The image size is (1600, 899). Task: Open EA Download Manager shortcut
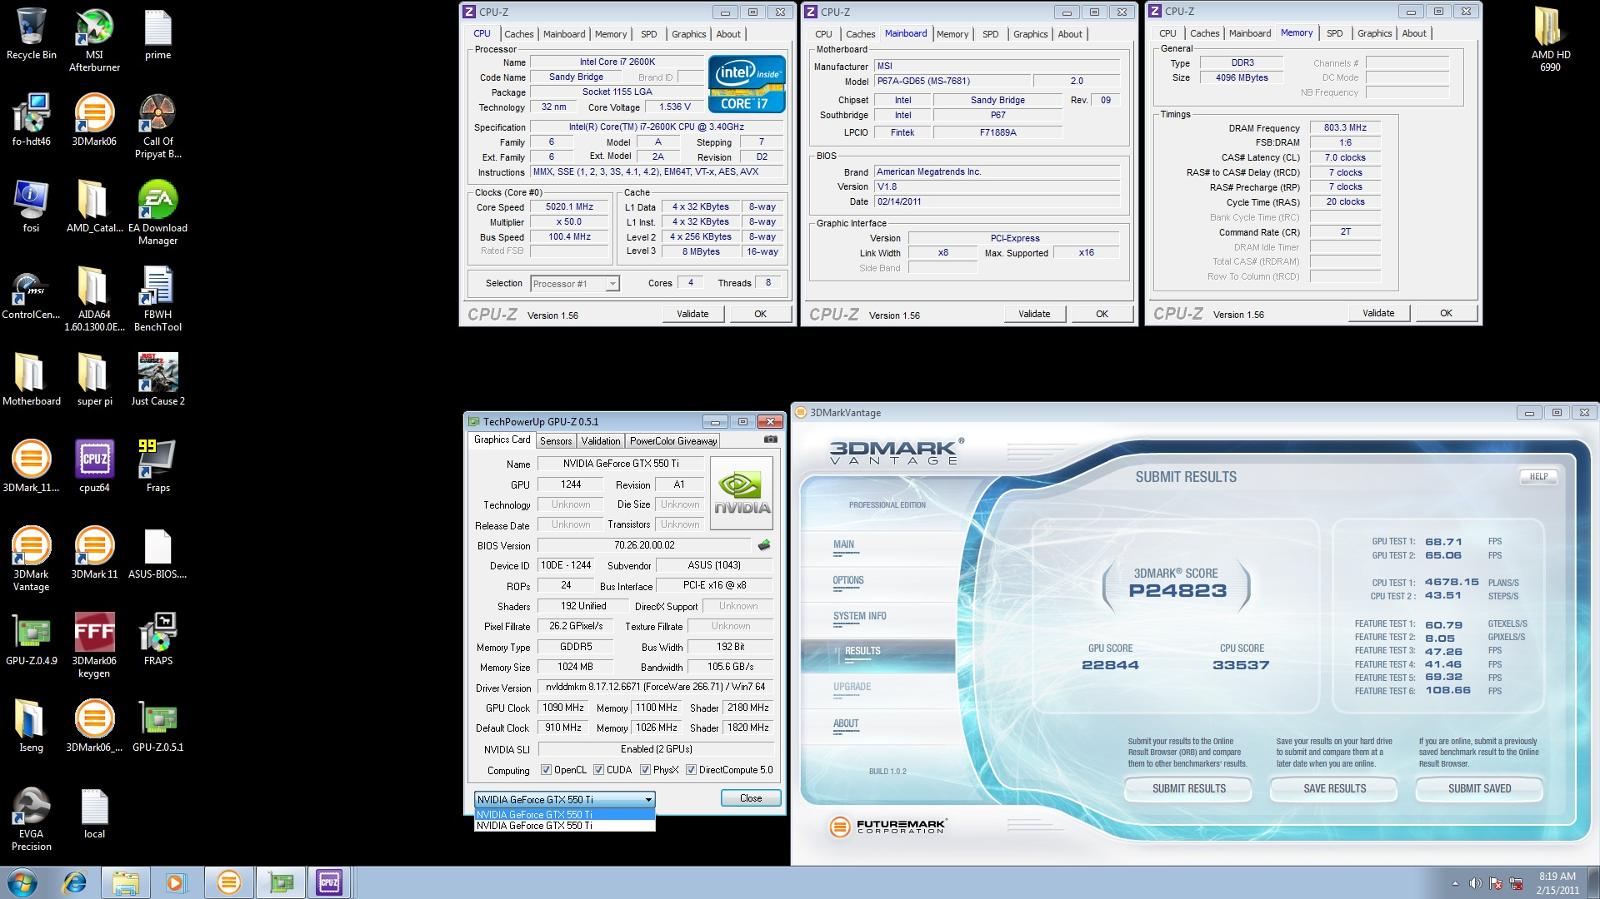(158, 213)
